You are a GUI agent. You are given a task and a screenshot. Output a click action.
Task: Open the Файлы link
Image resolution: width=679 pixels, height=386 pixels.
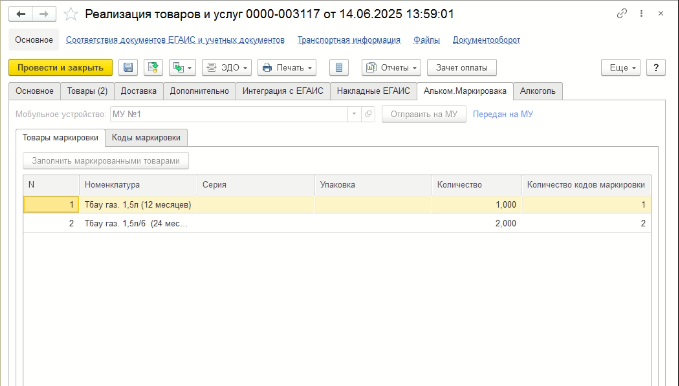(426, 40)
